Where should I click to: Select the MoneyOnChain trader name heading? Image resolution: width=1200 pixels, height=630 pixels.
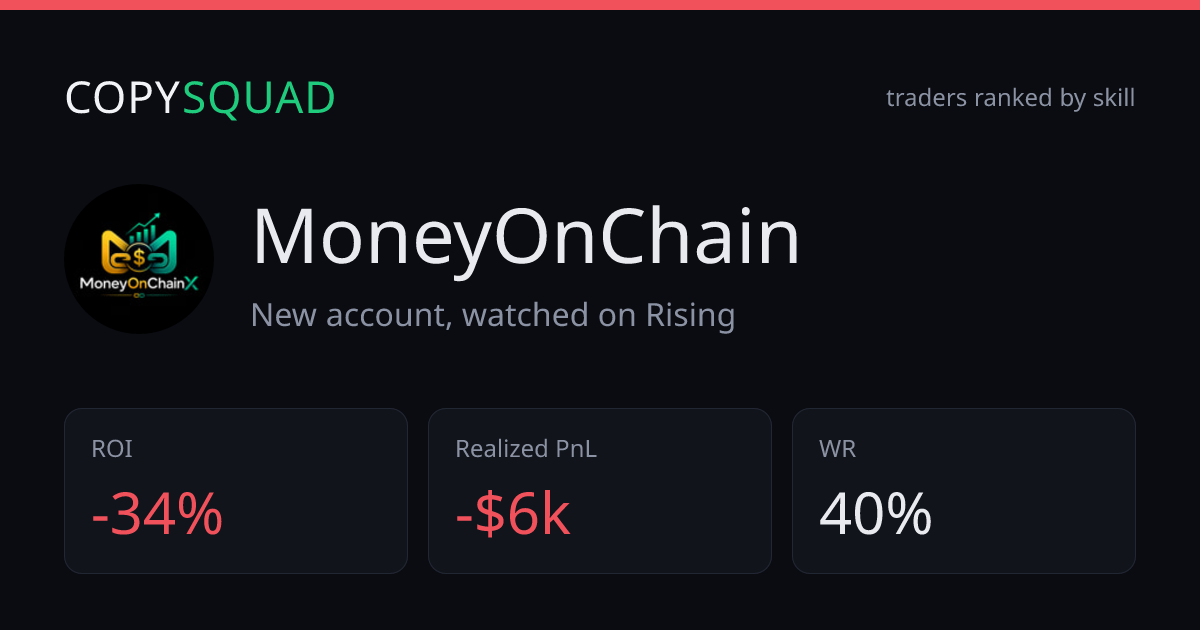click(x=526, y=237)
